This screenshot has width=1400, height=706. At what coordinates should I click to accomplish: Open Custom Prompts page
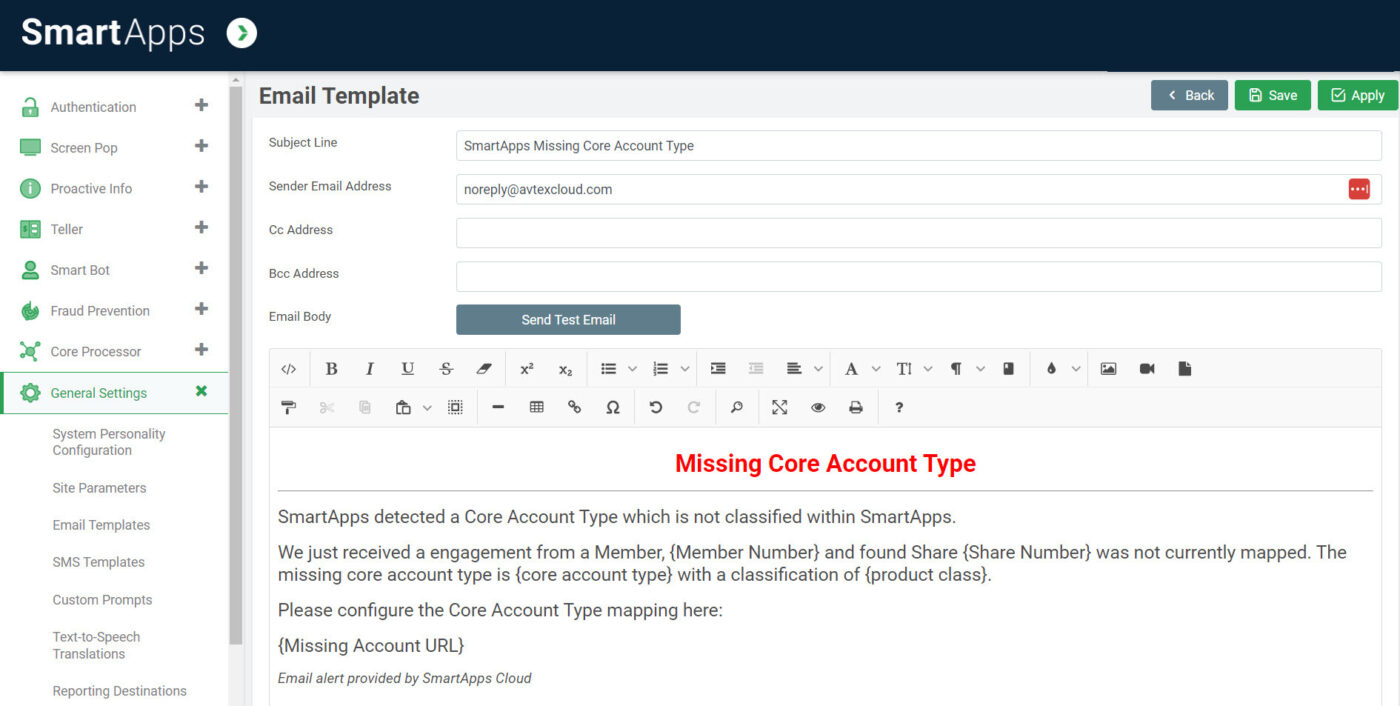coord(102,600)
